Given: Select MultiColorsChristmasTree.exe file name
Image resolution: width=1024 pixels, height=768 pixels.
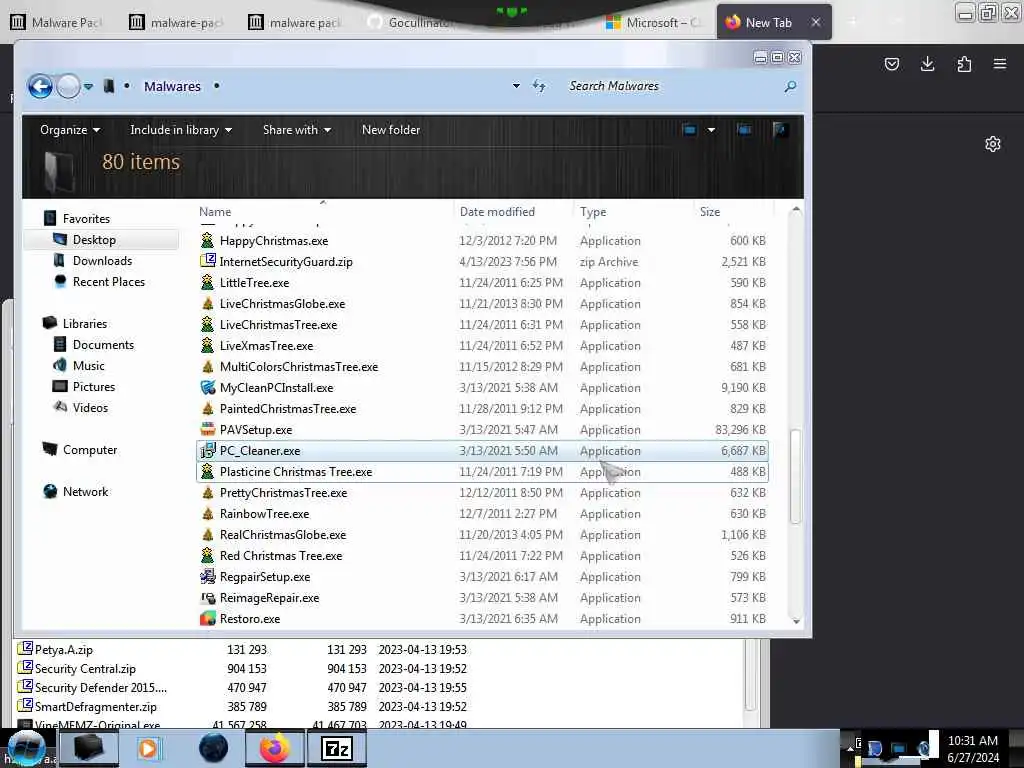Looking at the screenshot, I should (x=298, y=366).
